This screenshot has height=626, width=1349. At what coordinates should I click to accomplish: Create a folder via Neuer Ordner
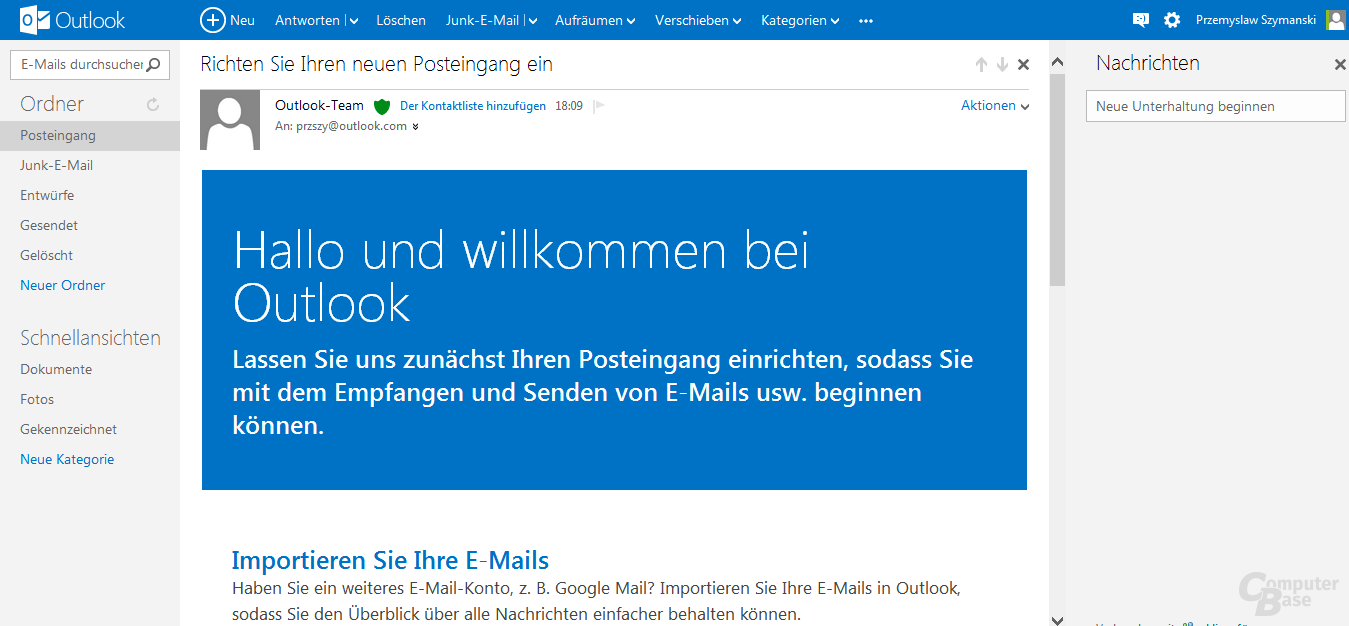coord(62,285)
